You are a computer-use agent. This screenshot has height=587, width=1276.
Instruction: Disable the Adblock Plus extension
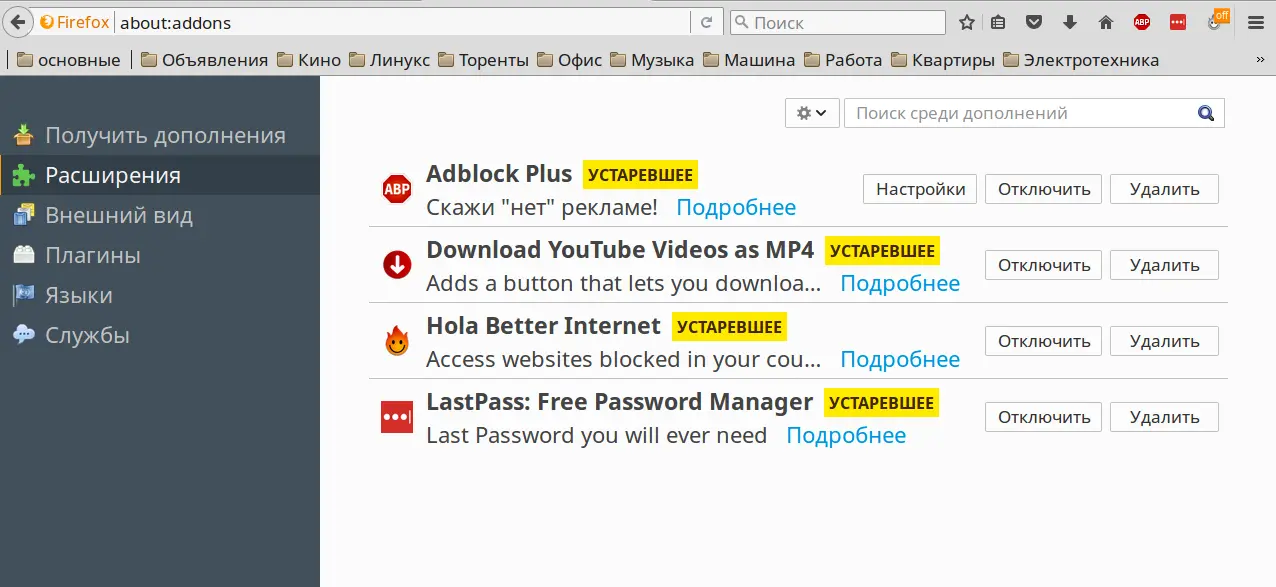pyautogui.click(x=1043, y=189)
